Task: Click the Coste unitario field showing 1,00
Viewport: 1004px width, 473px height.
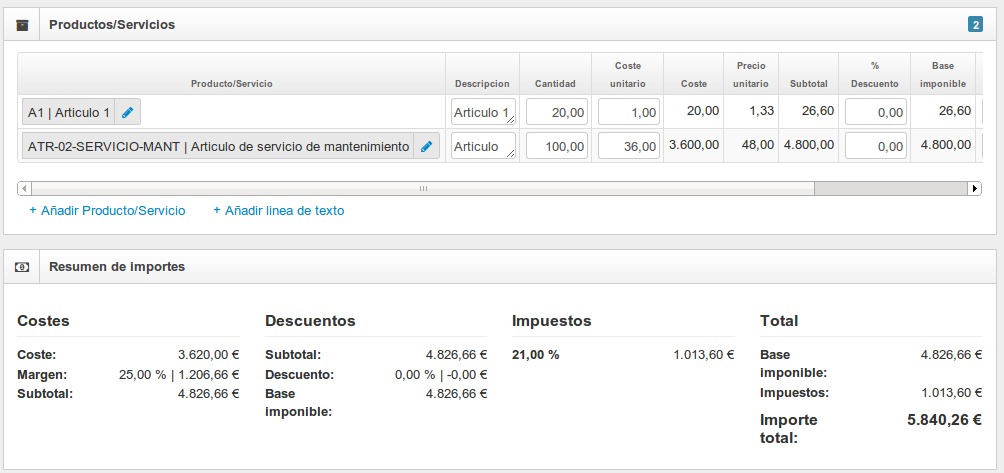Action: click(x=629, y=112)
